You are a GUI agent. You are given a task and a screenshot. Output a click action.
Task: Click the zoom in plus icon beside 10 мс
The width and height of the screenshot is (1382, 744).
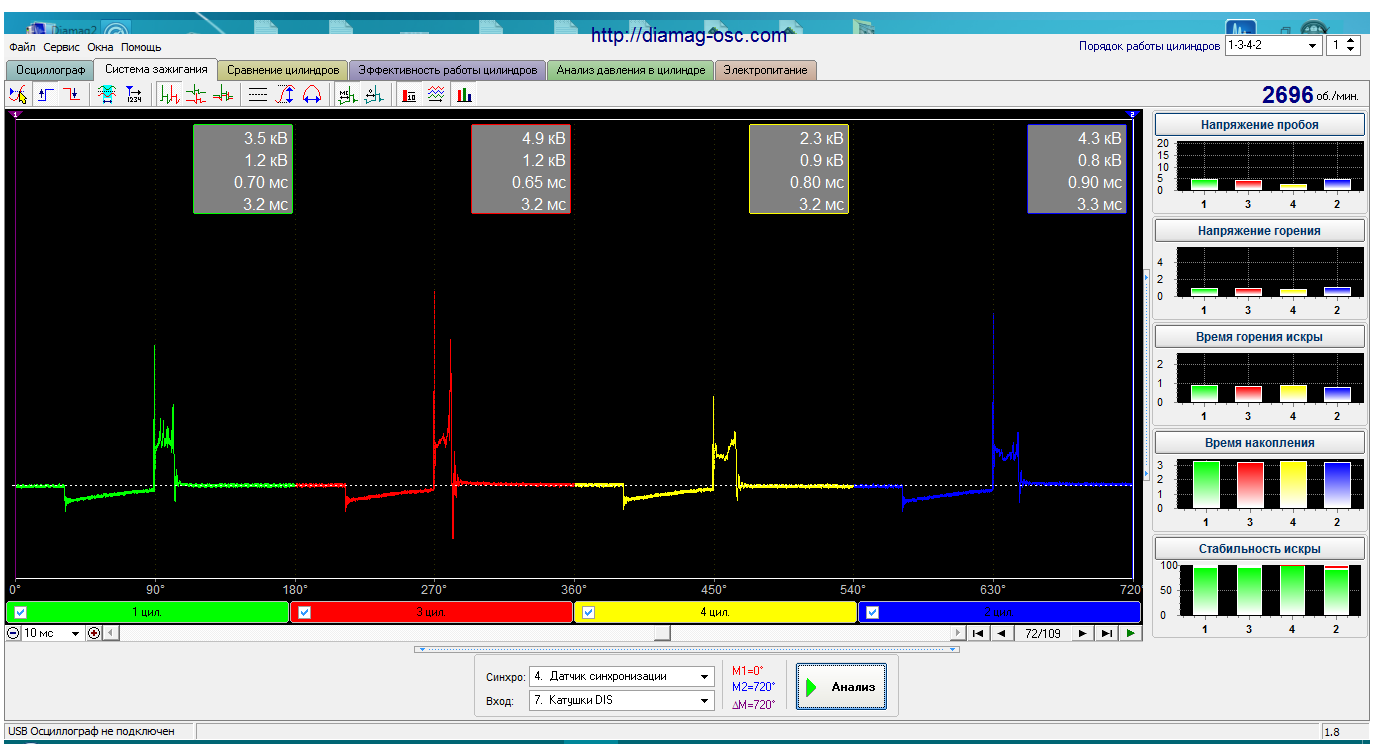click(x=94, y=633)
